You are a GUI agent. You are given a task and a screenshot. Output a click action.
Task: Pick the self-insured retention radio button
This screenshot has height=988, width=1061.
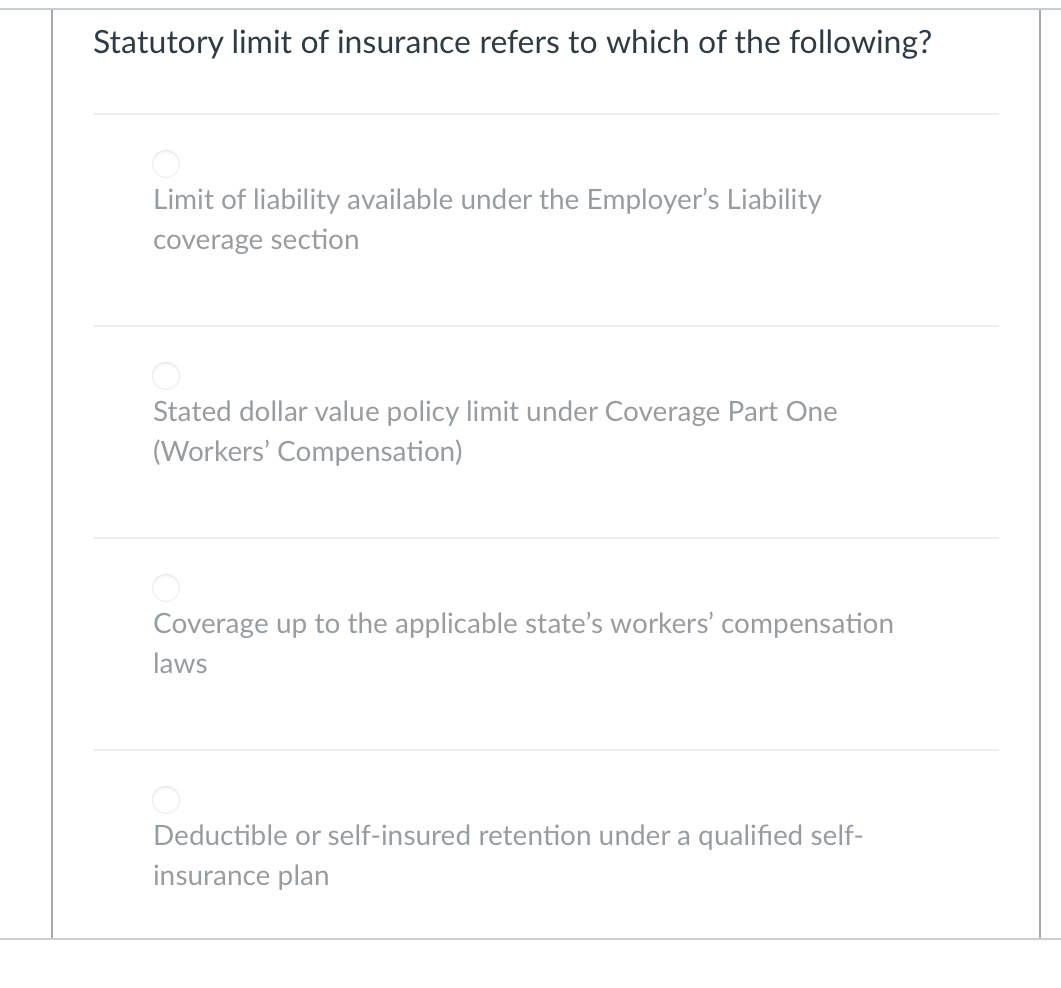166,800
